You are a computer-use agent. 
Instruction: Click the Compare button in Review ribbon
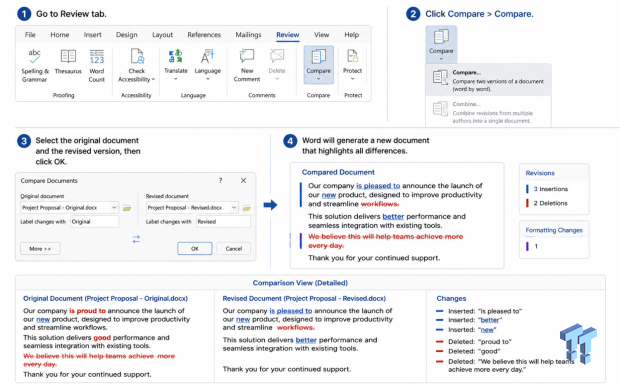click(318, 65)
